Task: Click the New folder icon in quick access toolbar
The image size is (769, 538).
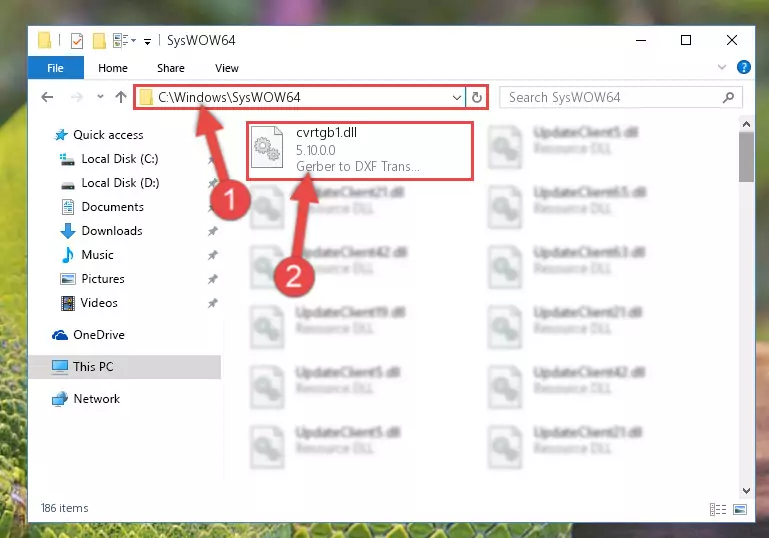Action: (99, 41)
